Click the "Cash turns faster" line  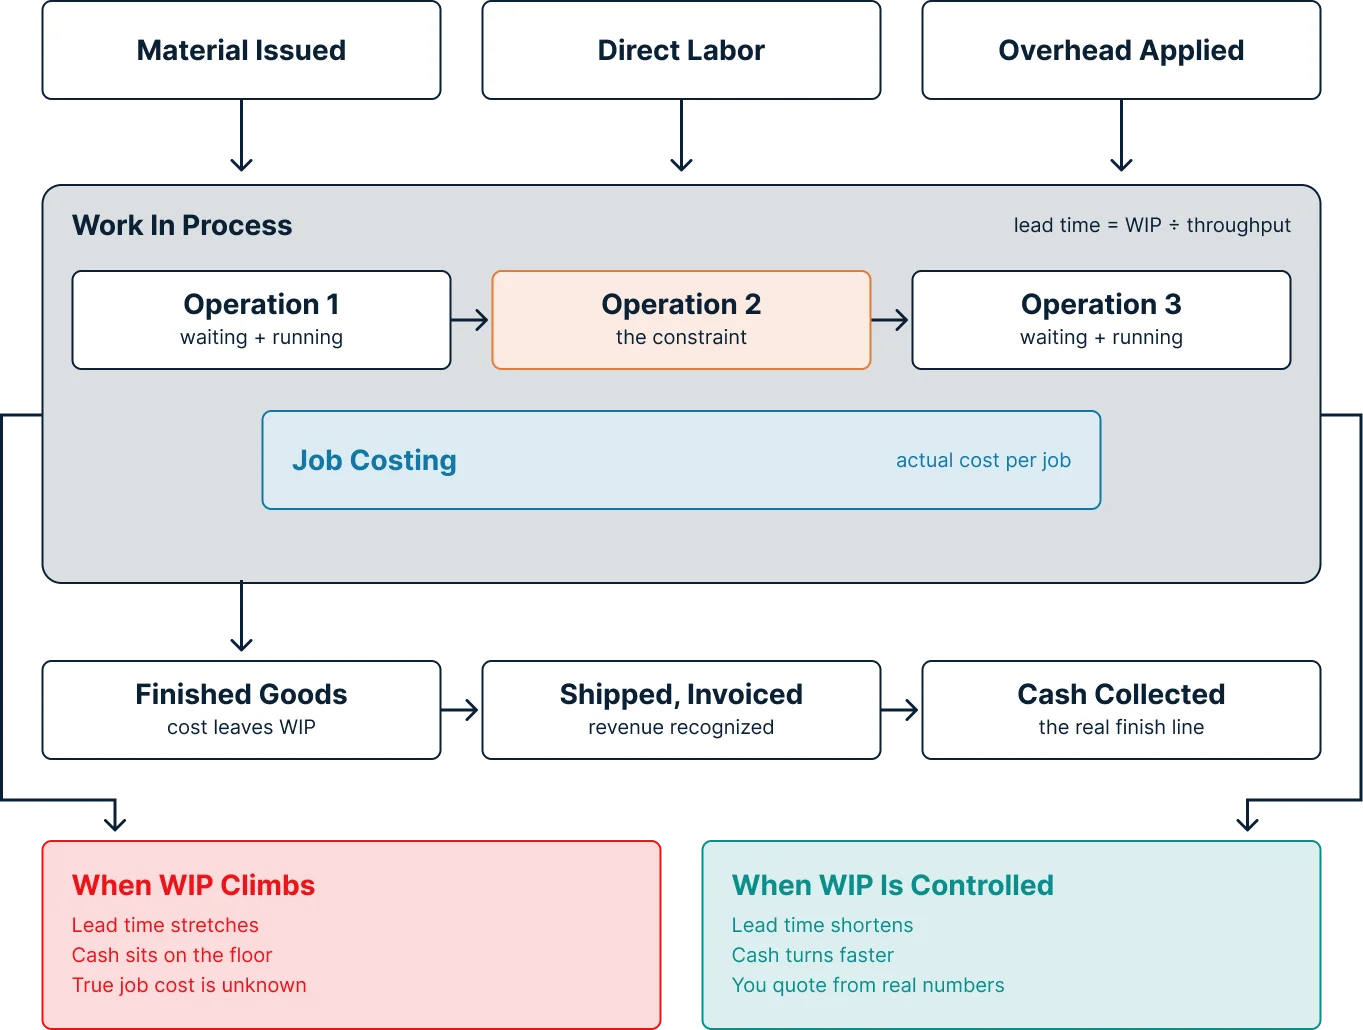pyautogui.click(x=813, y=955)
